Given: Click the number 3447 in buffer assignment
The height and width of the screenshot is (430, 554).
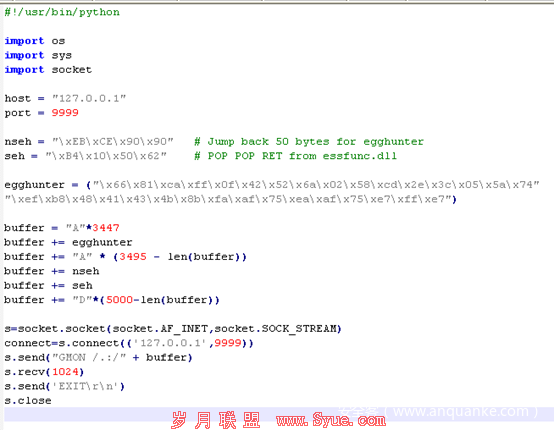Looking at the screenshot, I should [106, 228].
